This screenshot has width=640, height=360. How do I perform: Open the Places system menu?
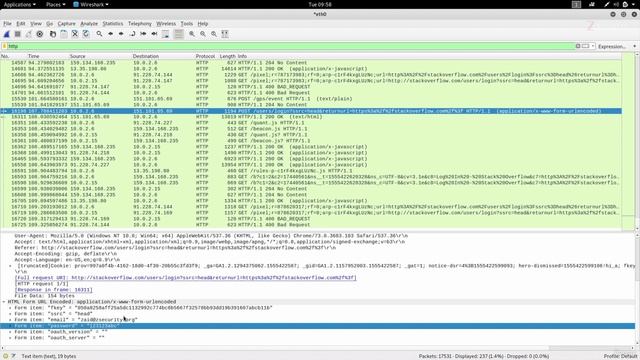tap(55, 4)
